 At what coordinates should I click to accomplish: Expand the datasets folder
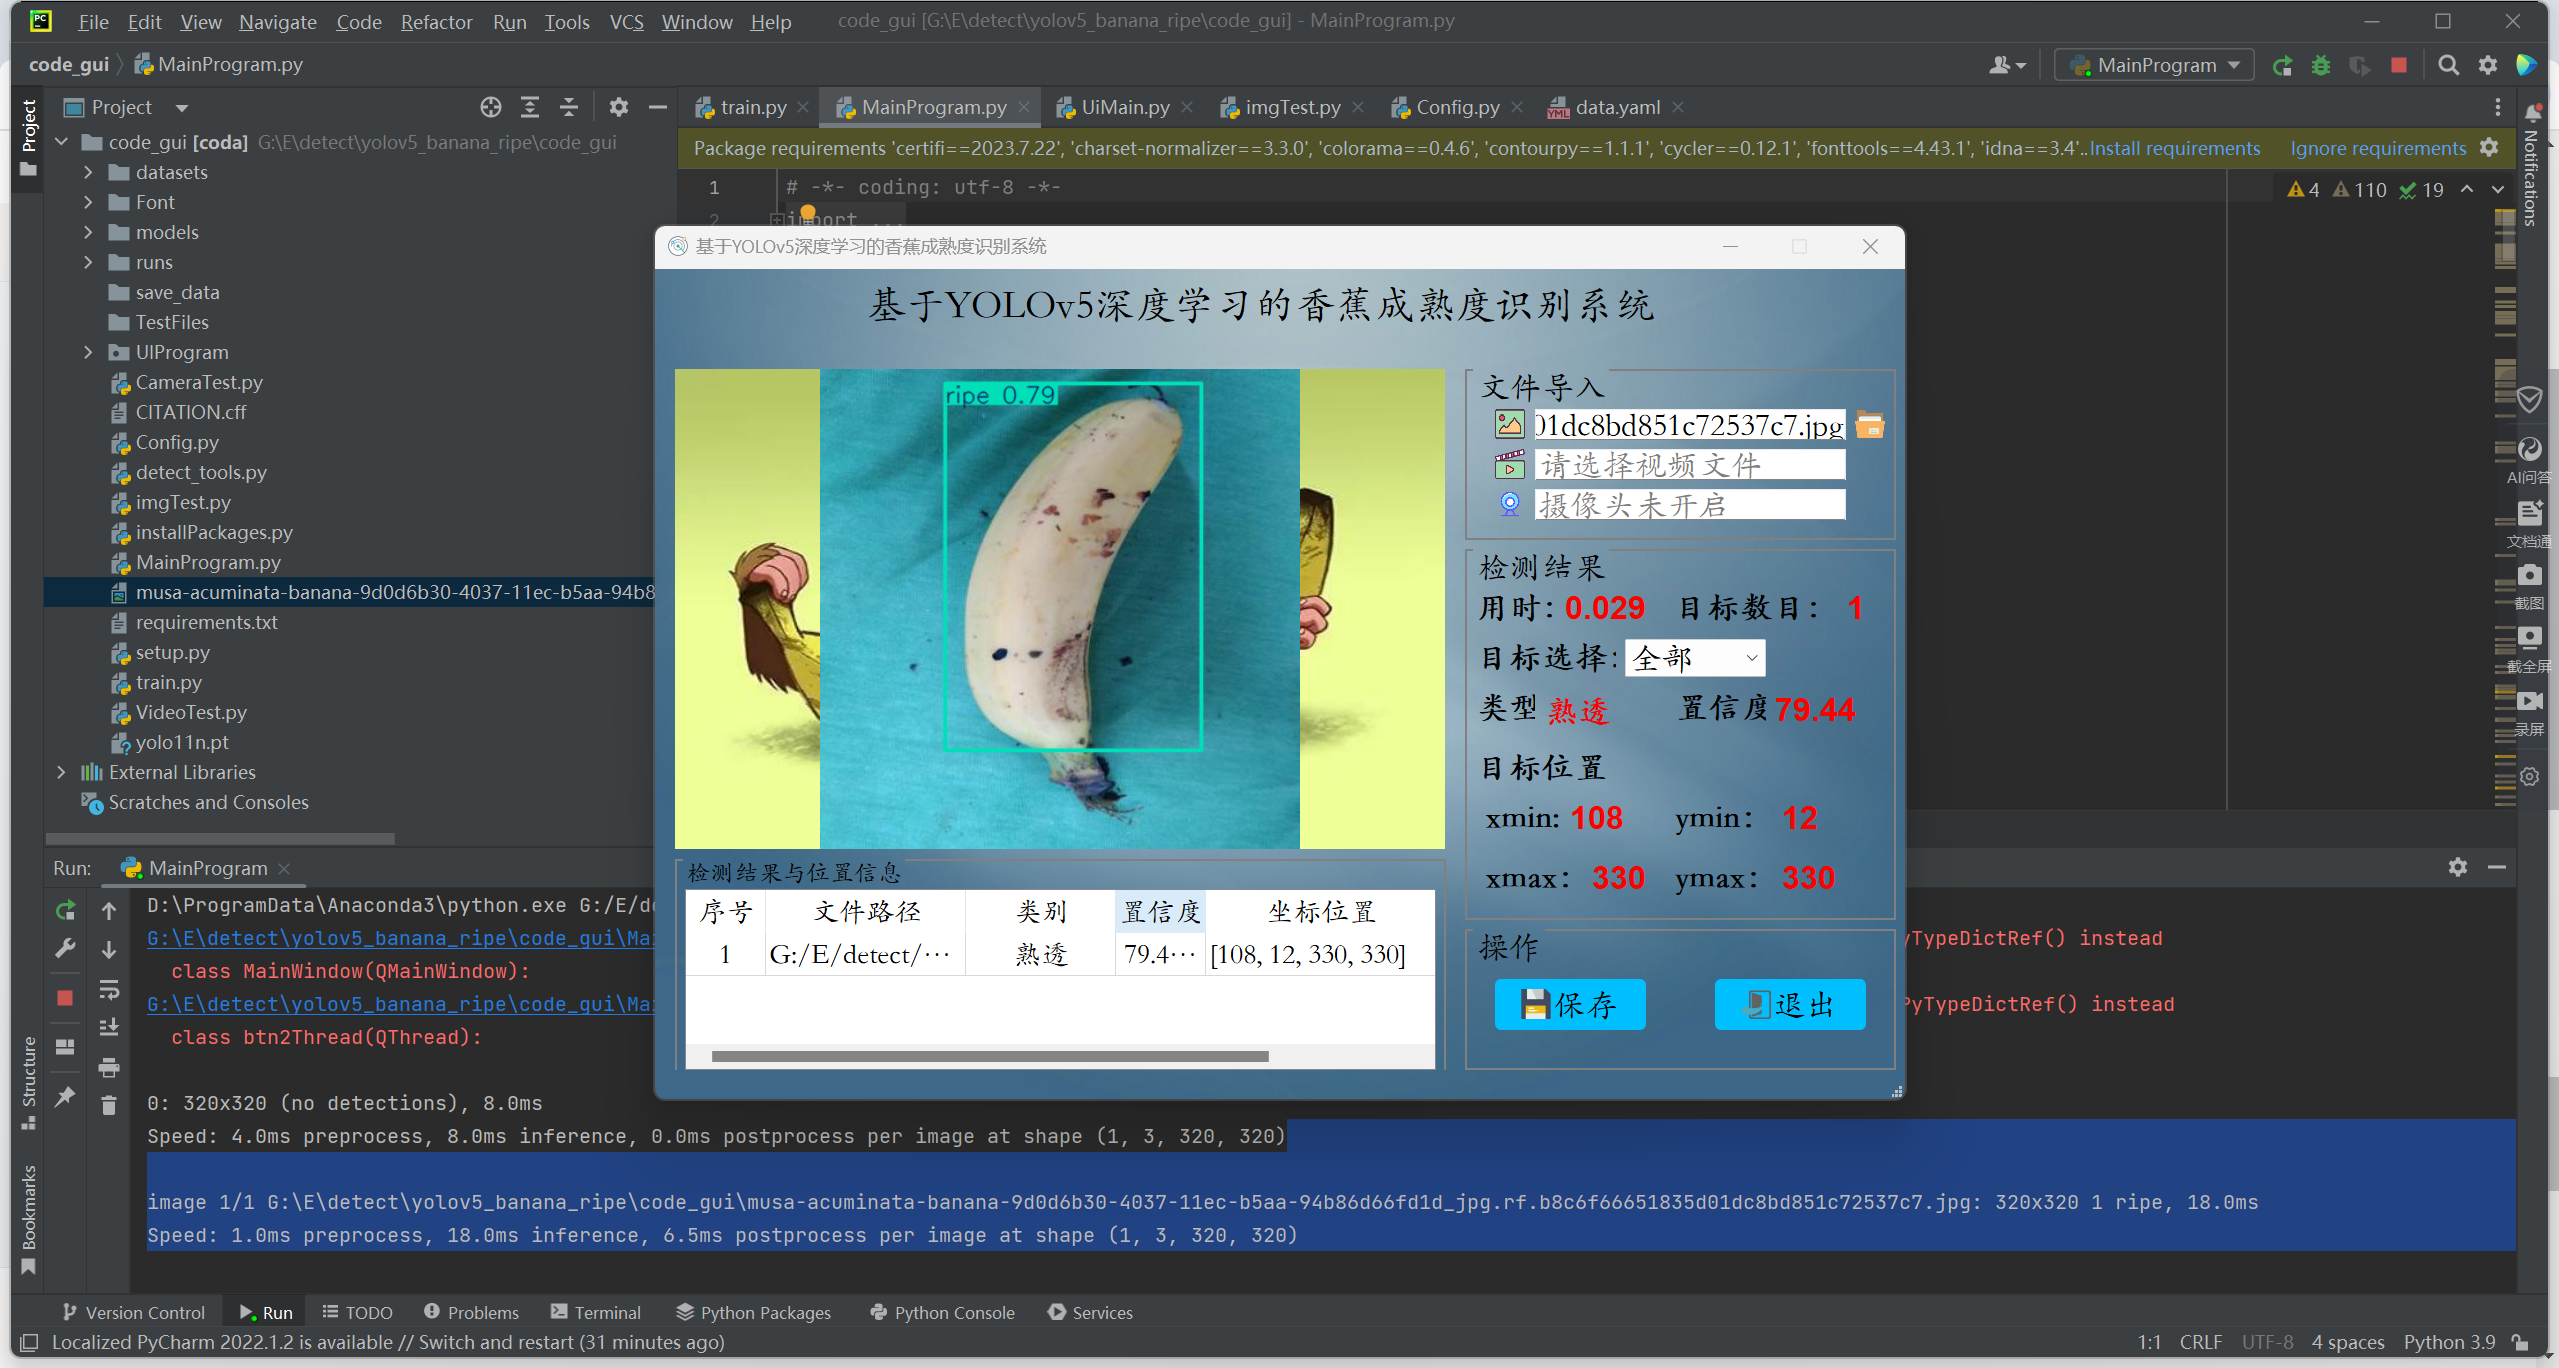tap(88, 172)
